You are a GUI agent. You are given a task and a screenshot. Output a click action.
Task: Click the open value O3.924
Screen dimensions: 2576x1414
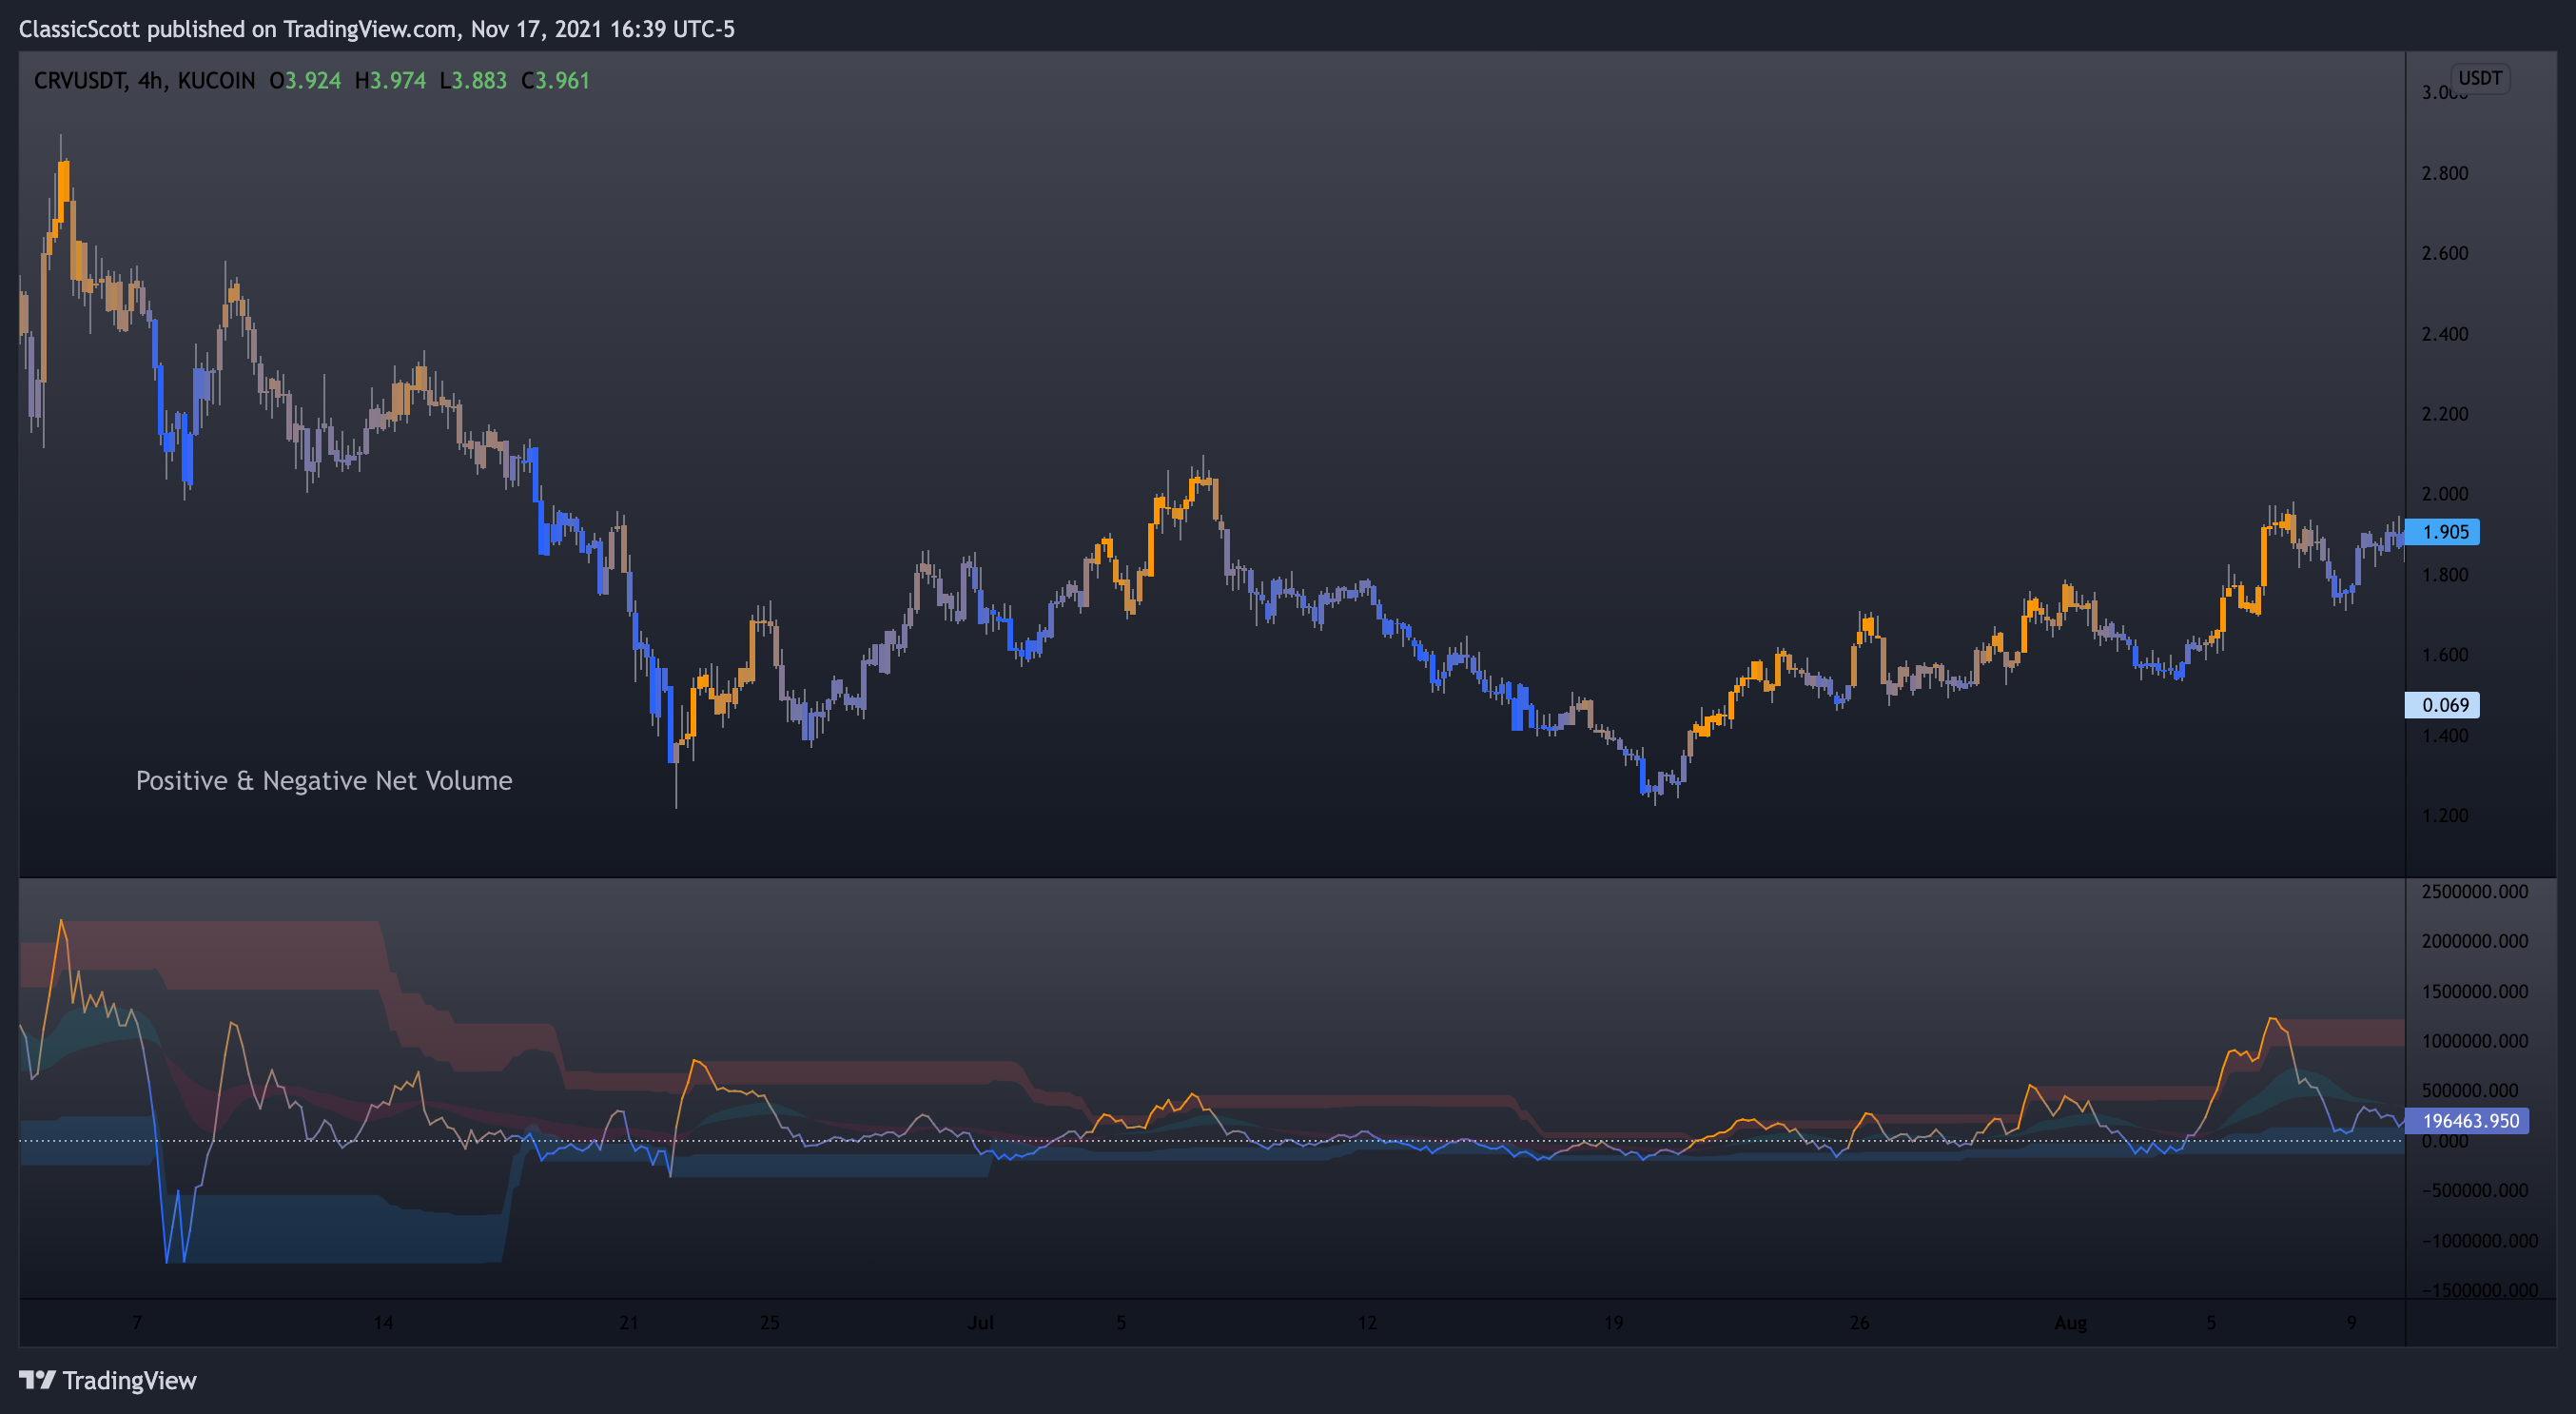click(305, 81)
